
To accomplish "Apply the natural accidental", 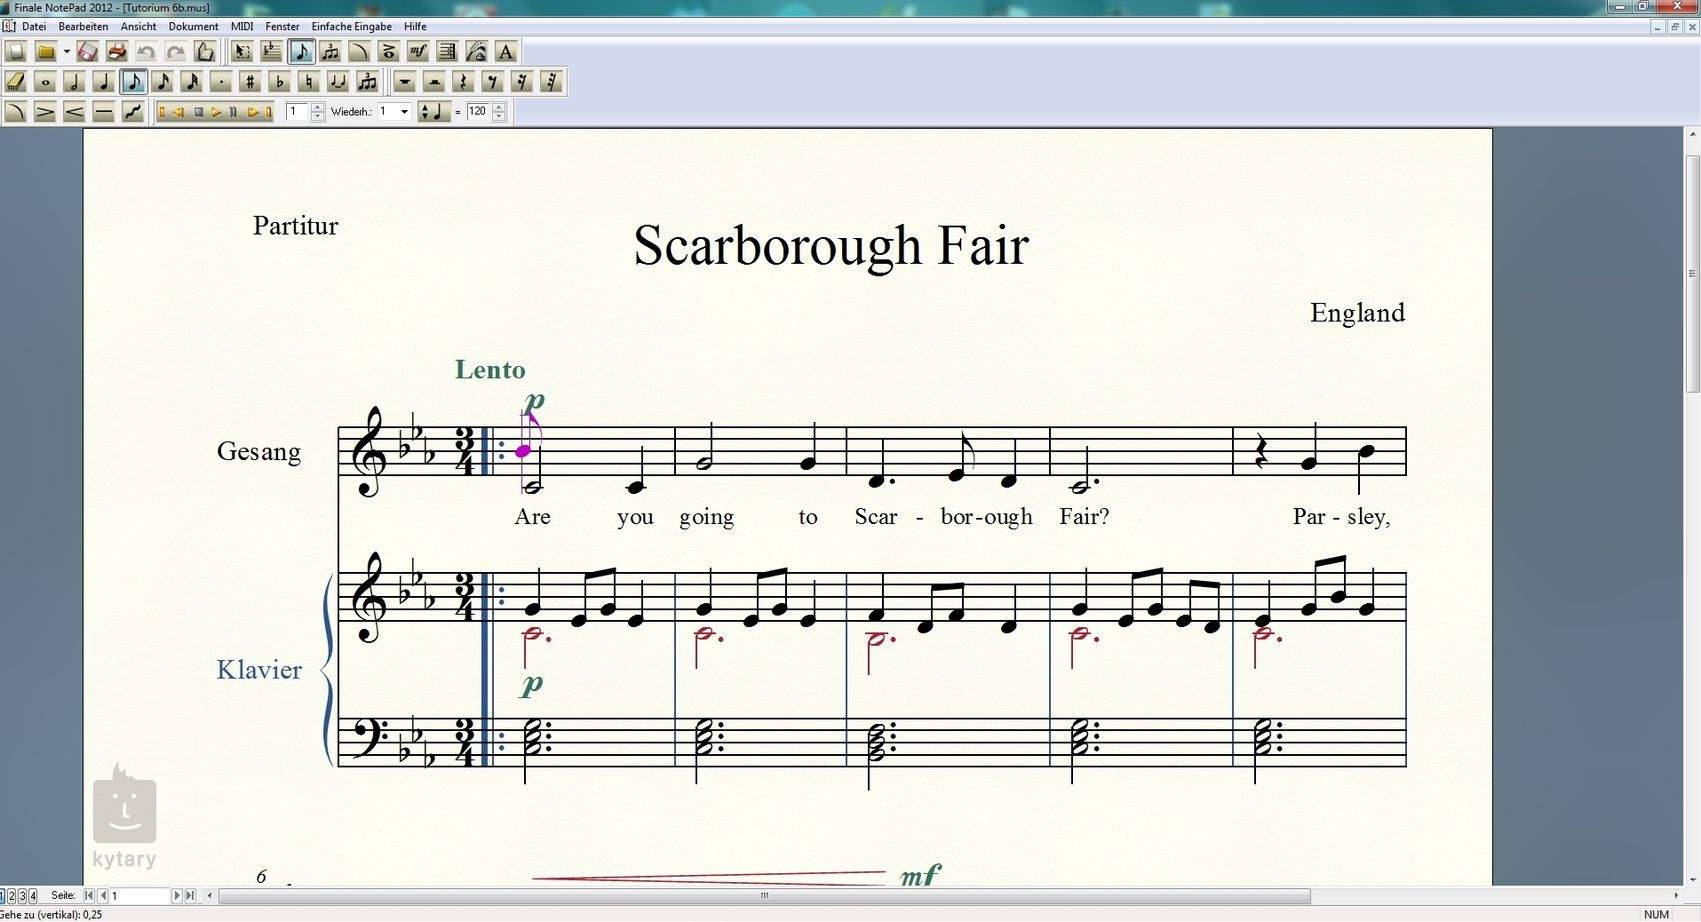I will [x=309, y=82].
